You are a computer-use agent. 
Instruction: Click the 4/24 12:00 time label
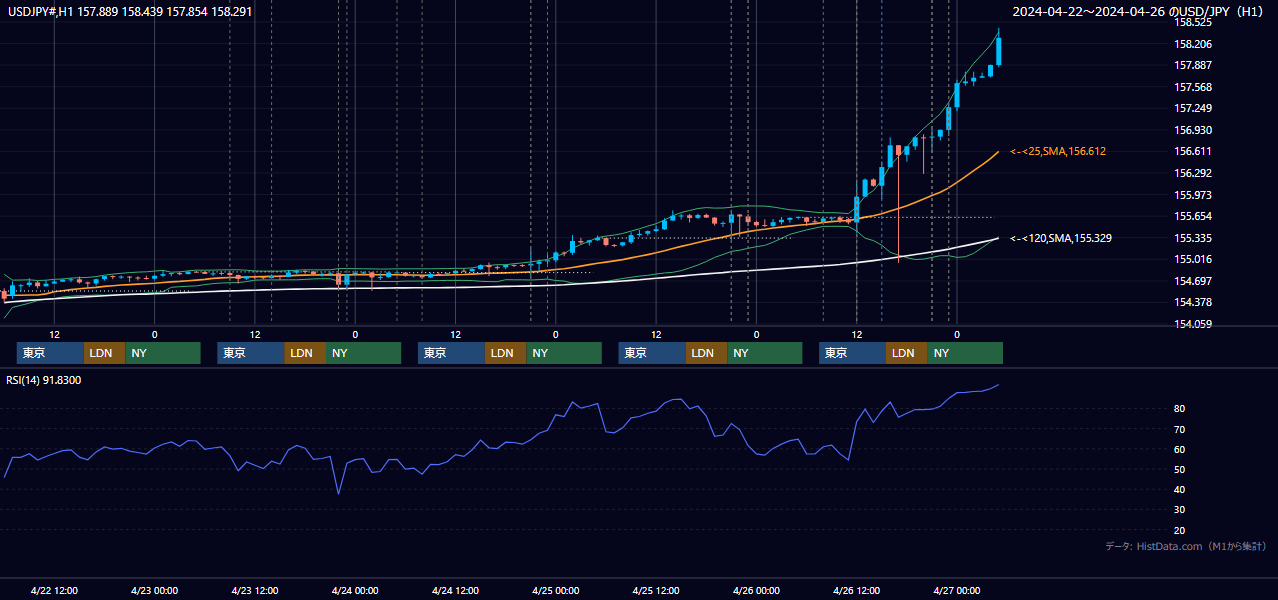click(456, 590)
